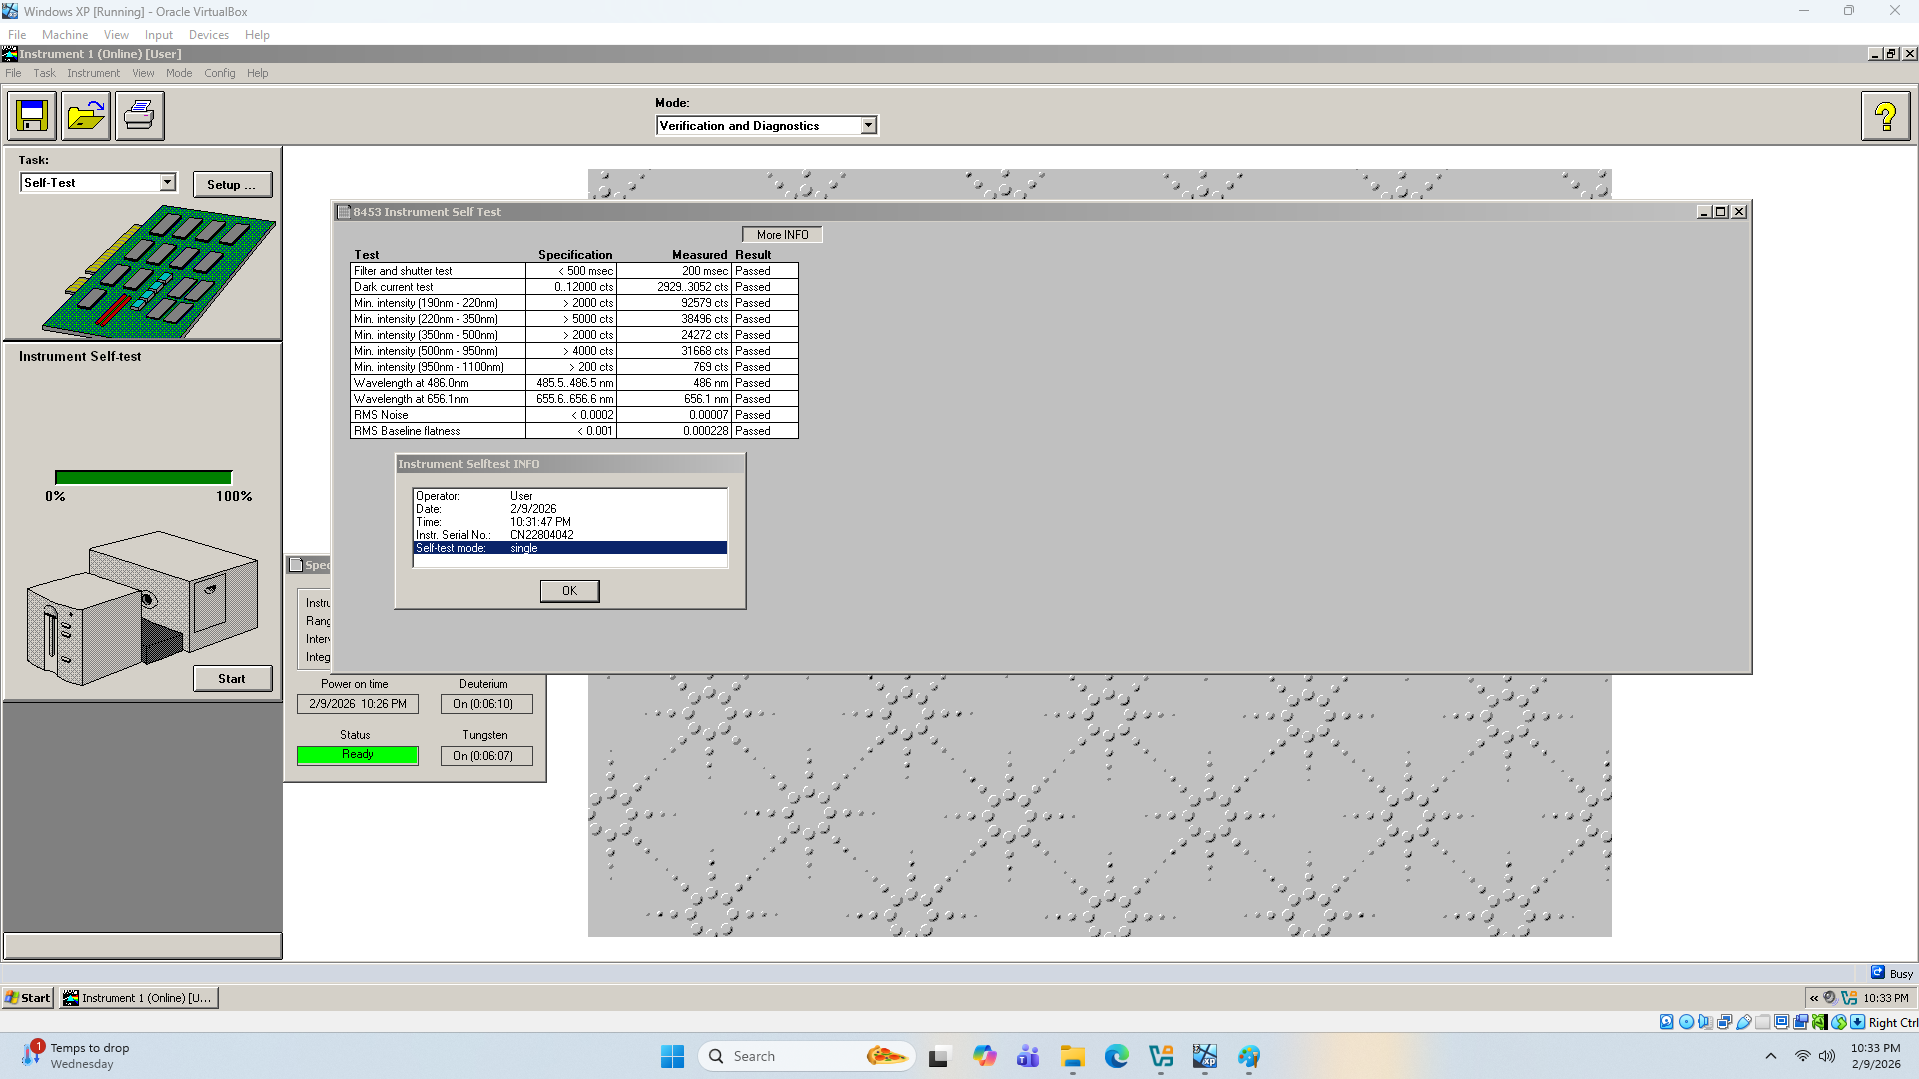Click the Setup ... button
The height and width of the screenshot is (1079, 1919).
coord(232,185)
